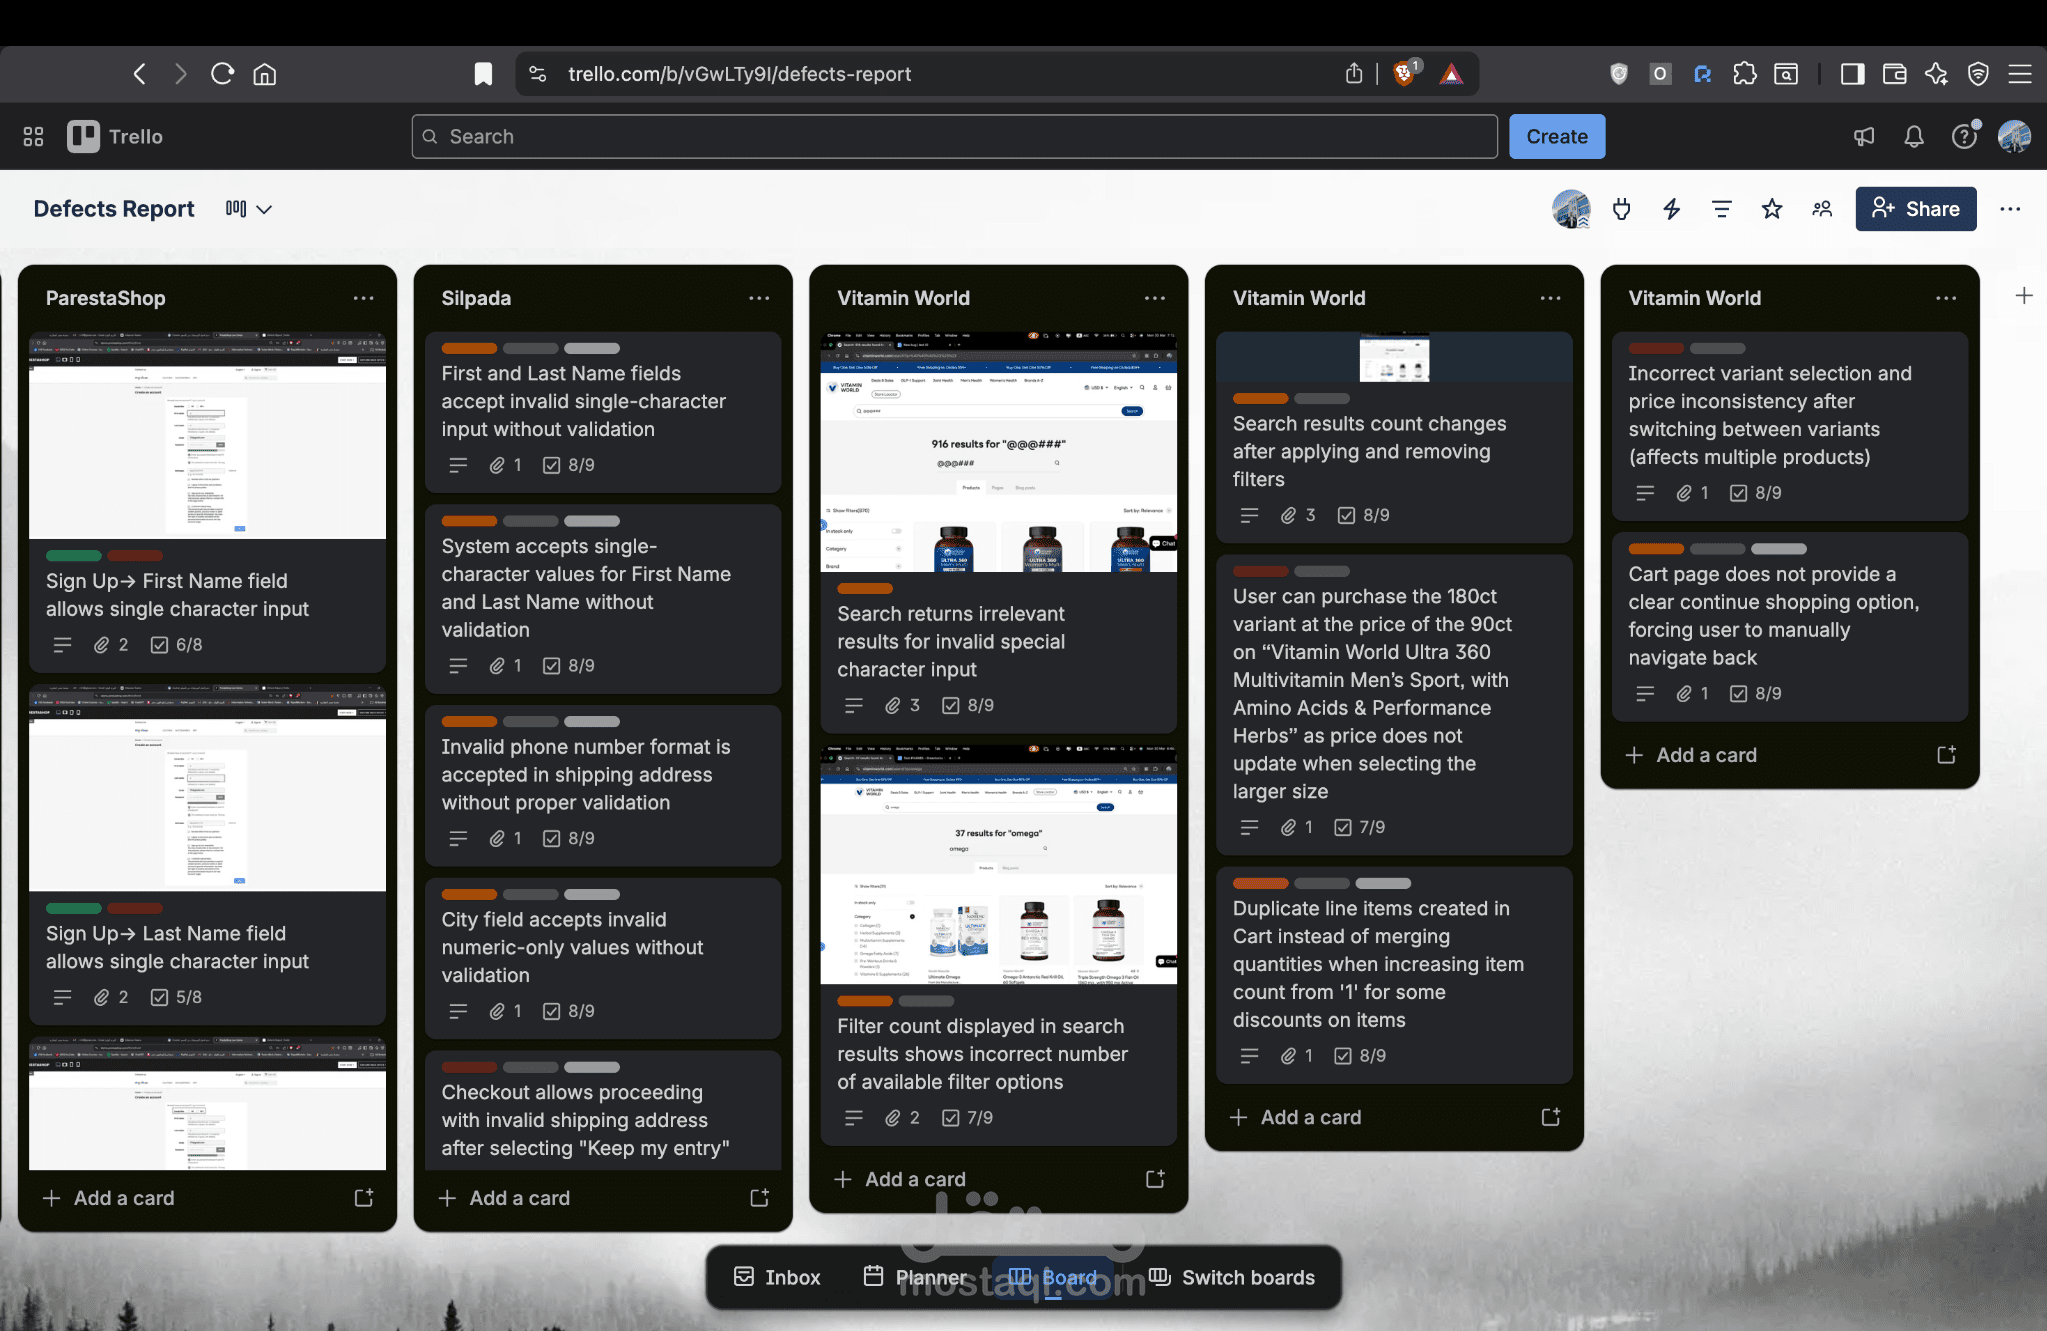Open the notifications bell
Image resolution: width=2047 pixels, height=1331 pixels.
[x=1914, y=137]
